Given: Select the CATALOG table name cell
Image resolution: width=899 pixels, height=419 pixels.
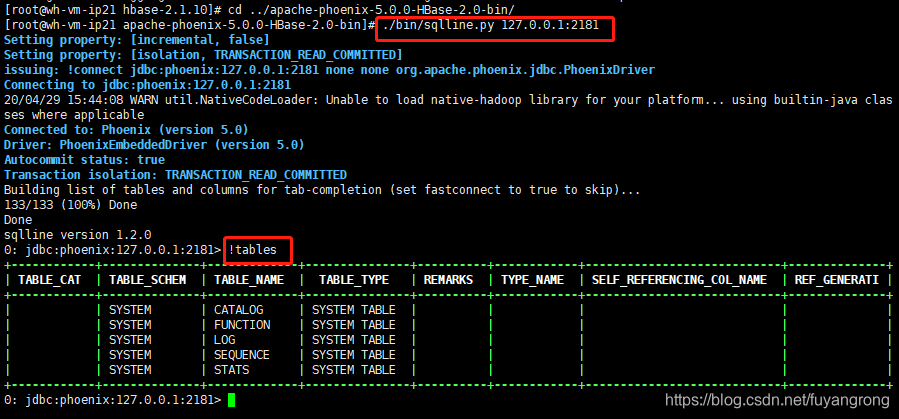Looking at the screenshot, I should (x=239, y=310).
